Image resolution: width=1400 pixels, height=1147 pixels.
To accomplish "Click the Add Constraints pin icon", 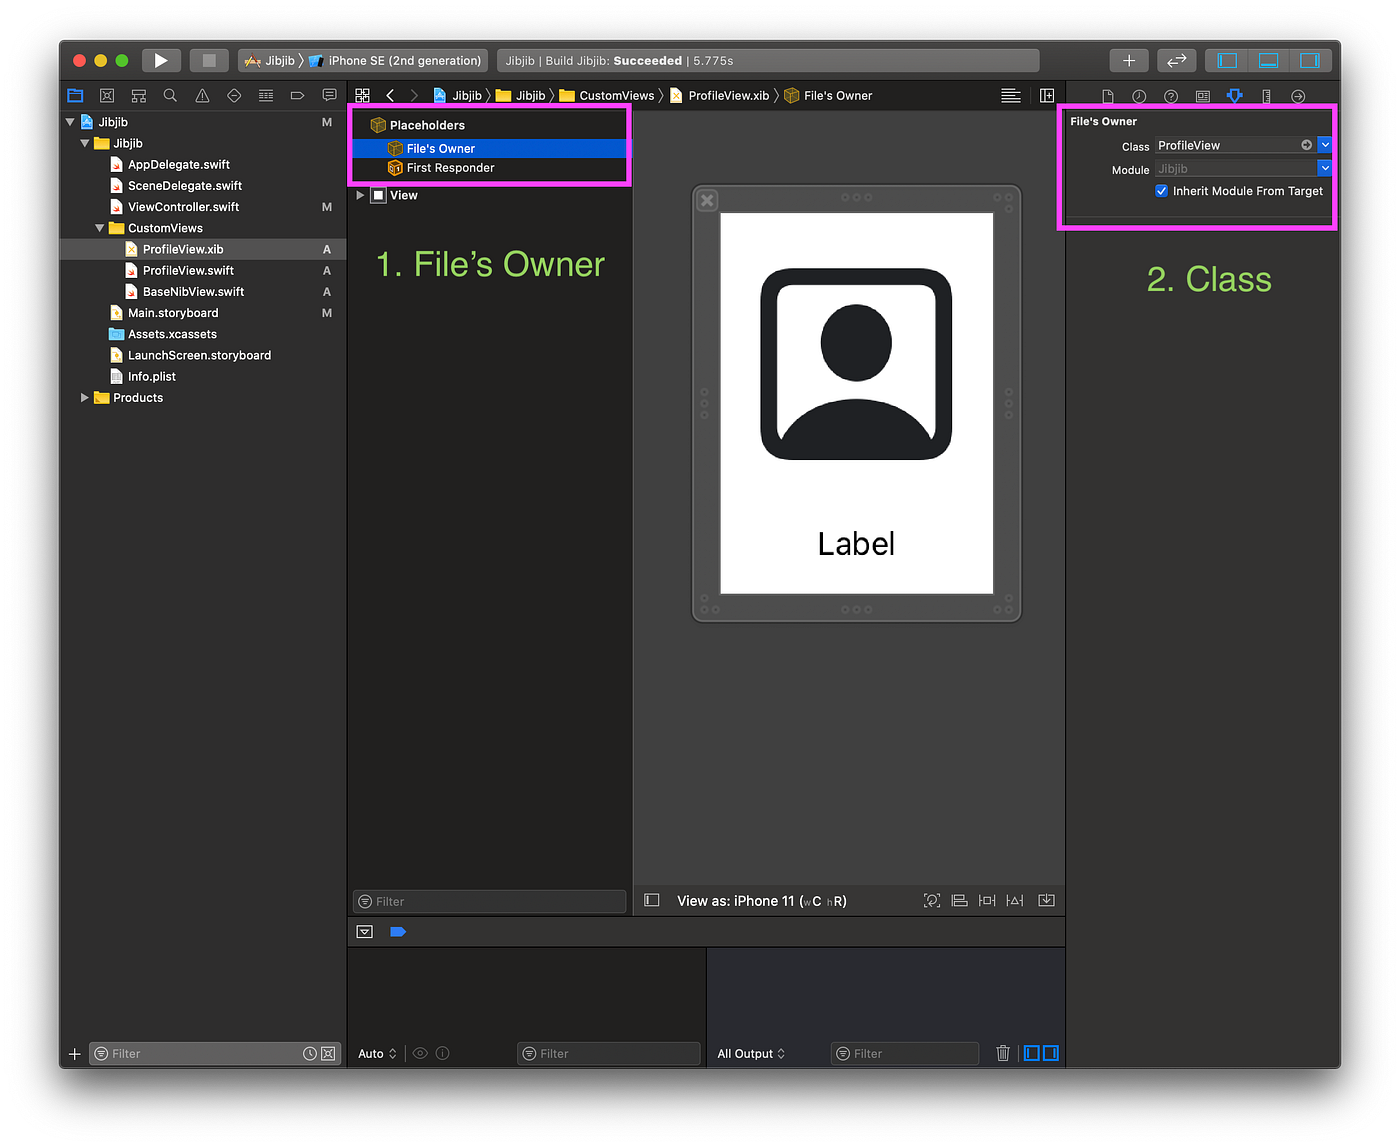I will 986,900.
